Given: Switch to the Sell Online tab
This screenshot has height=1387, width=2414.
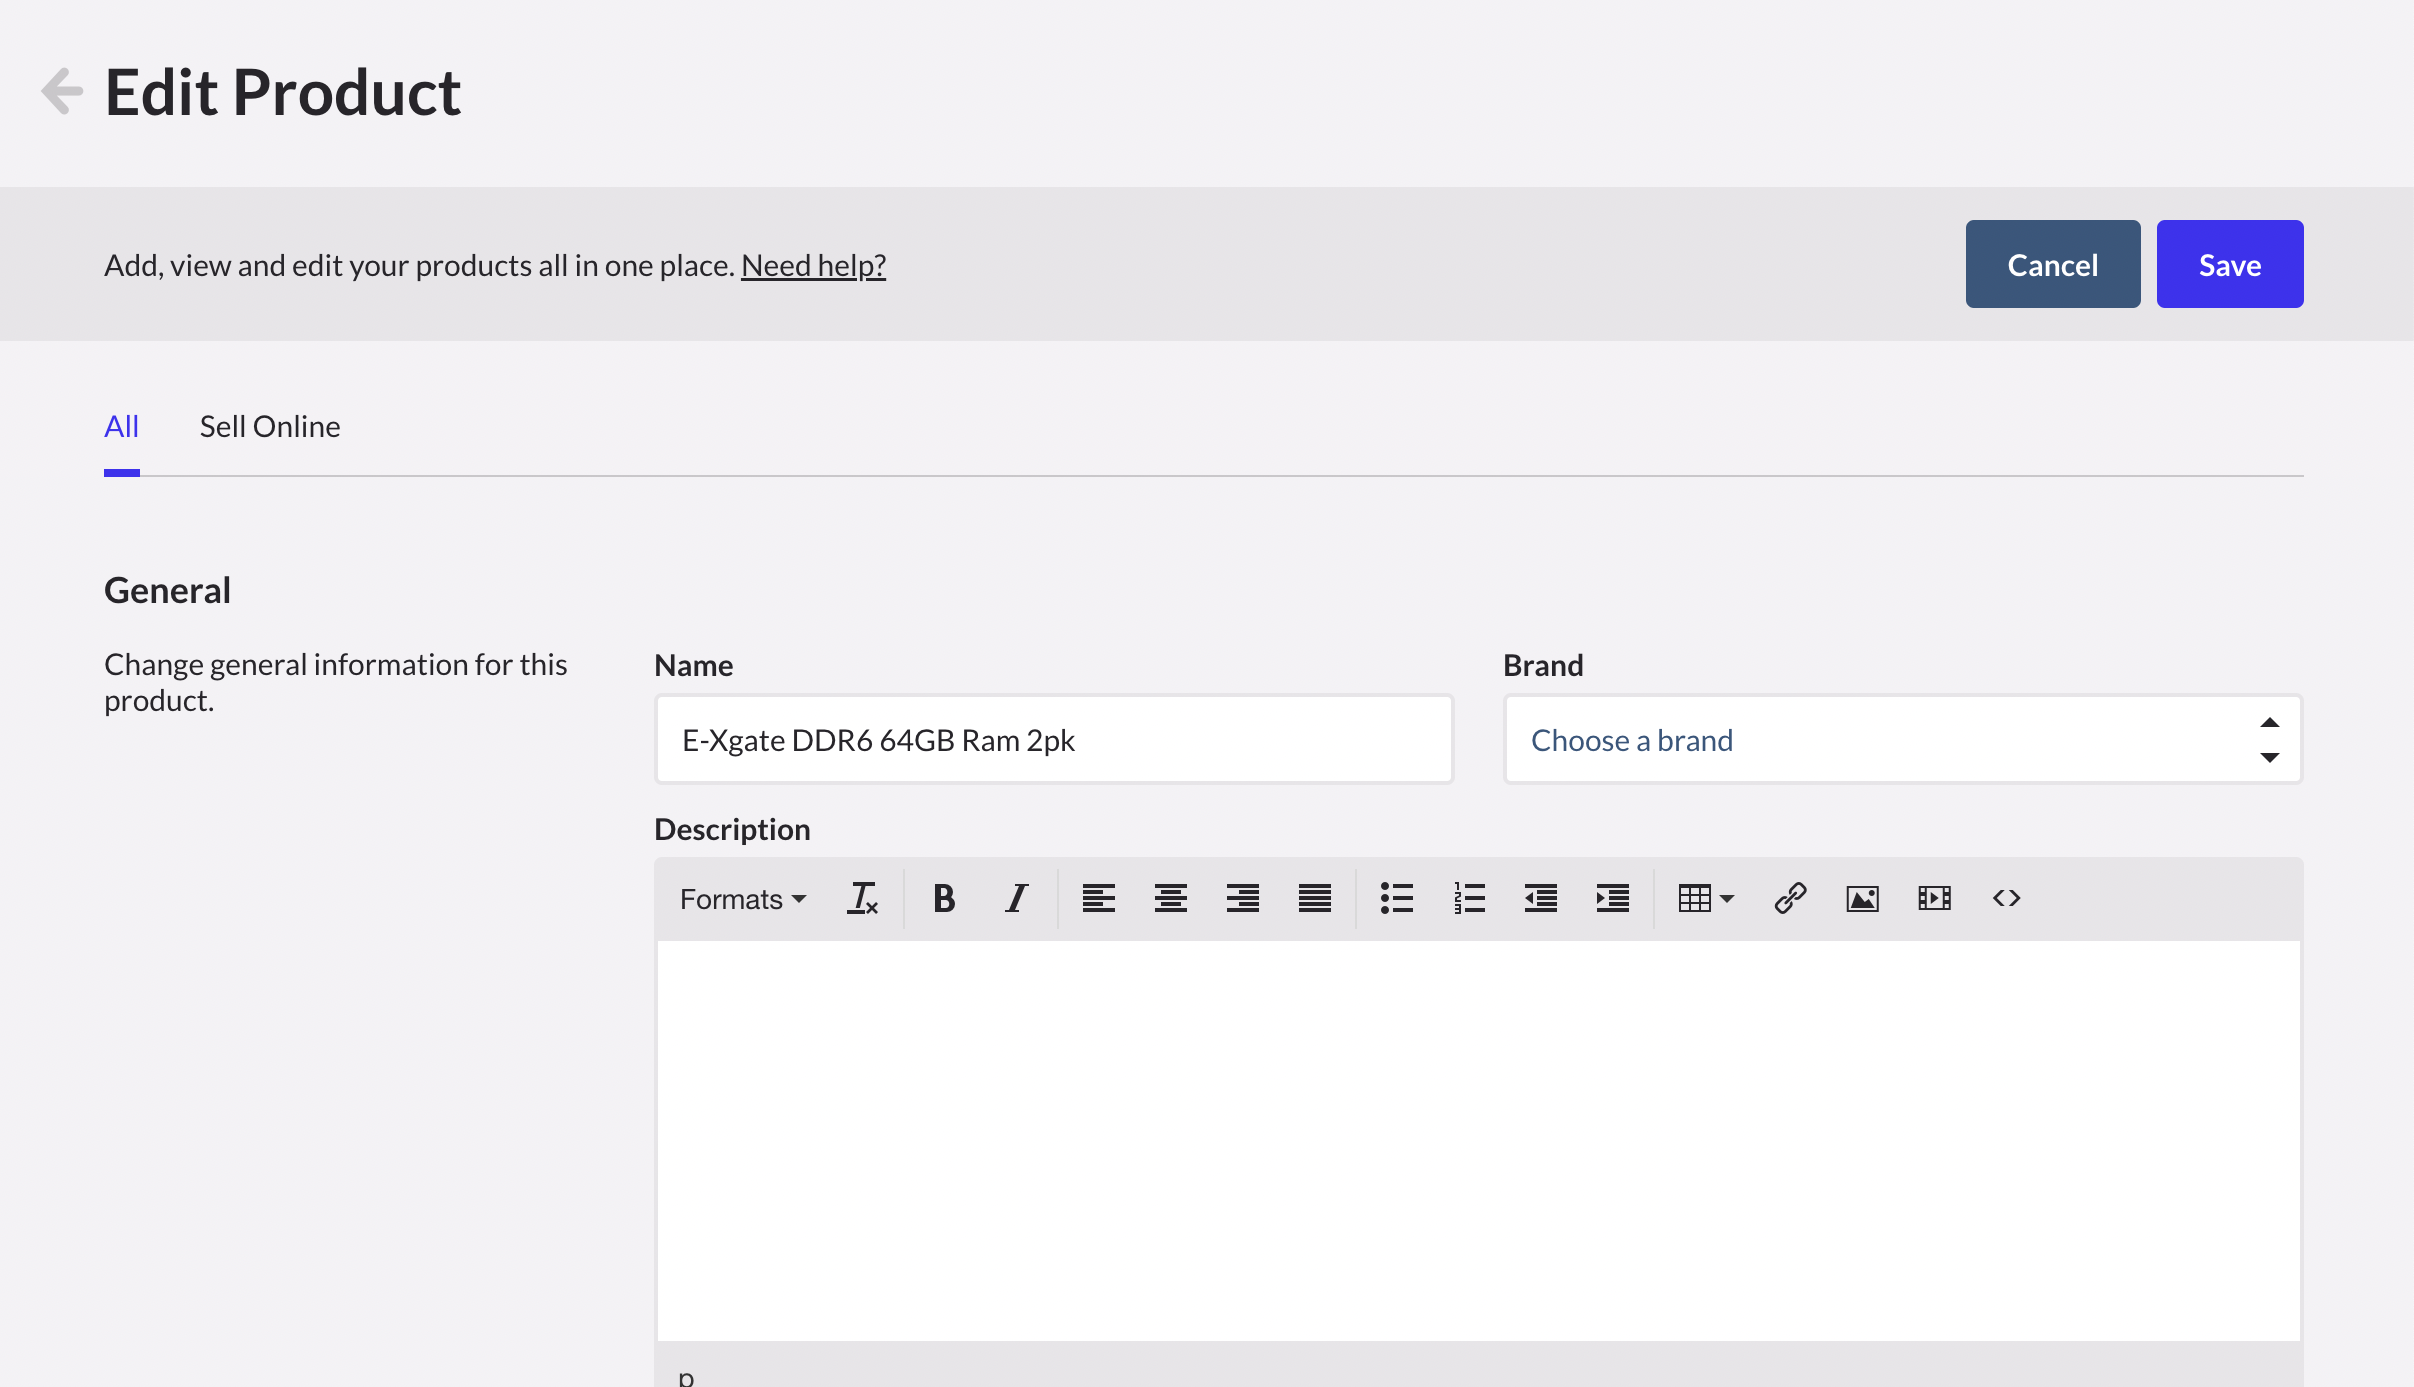Looking at the screenshot, I should click(270, 427).
